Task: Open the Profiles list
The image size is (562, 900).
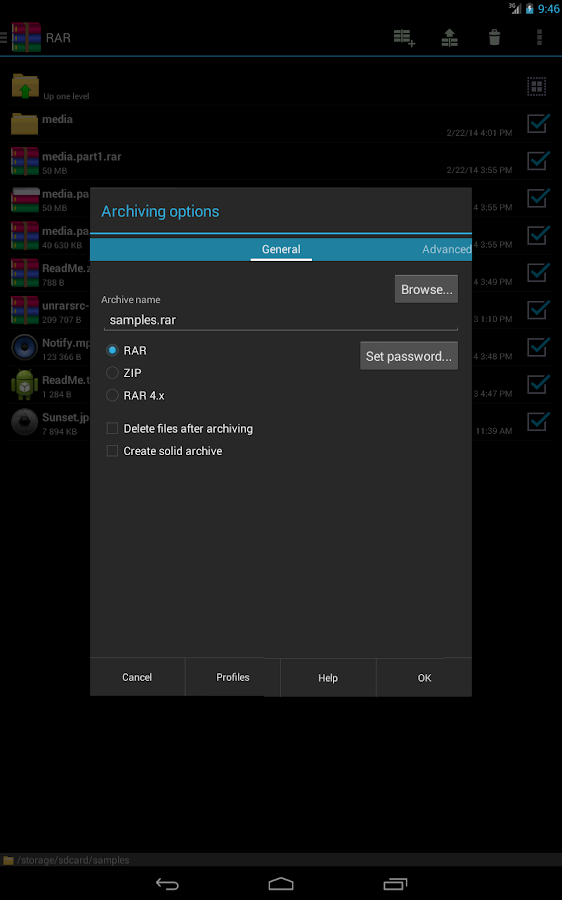Action: tap(232, 677)
